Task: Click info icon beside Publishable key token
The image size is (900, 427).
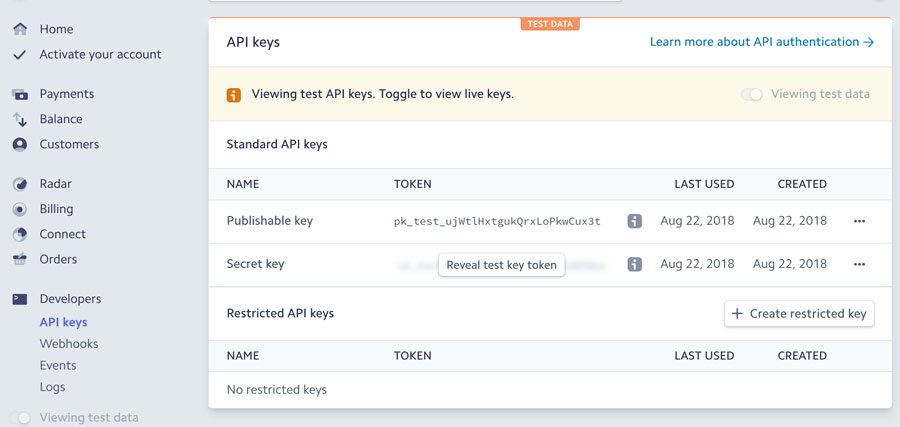Action: point(634,221)
